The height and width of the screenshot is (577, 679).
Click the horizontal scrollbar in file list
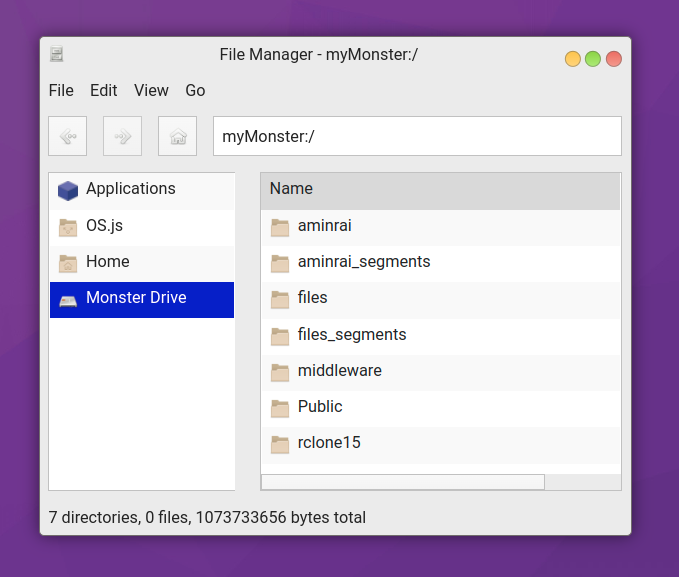click(x=402, y=482)
